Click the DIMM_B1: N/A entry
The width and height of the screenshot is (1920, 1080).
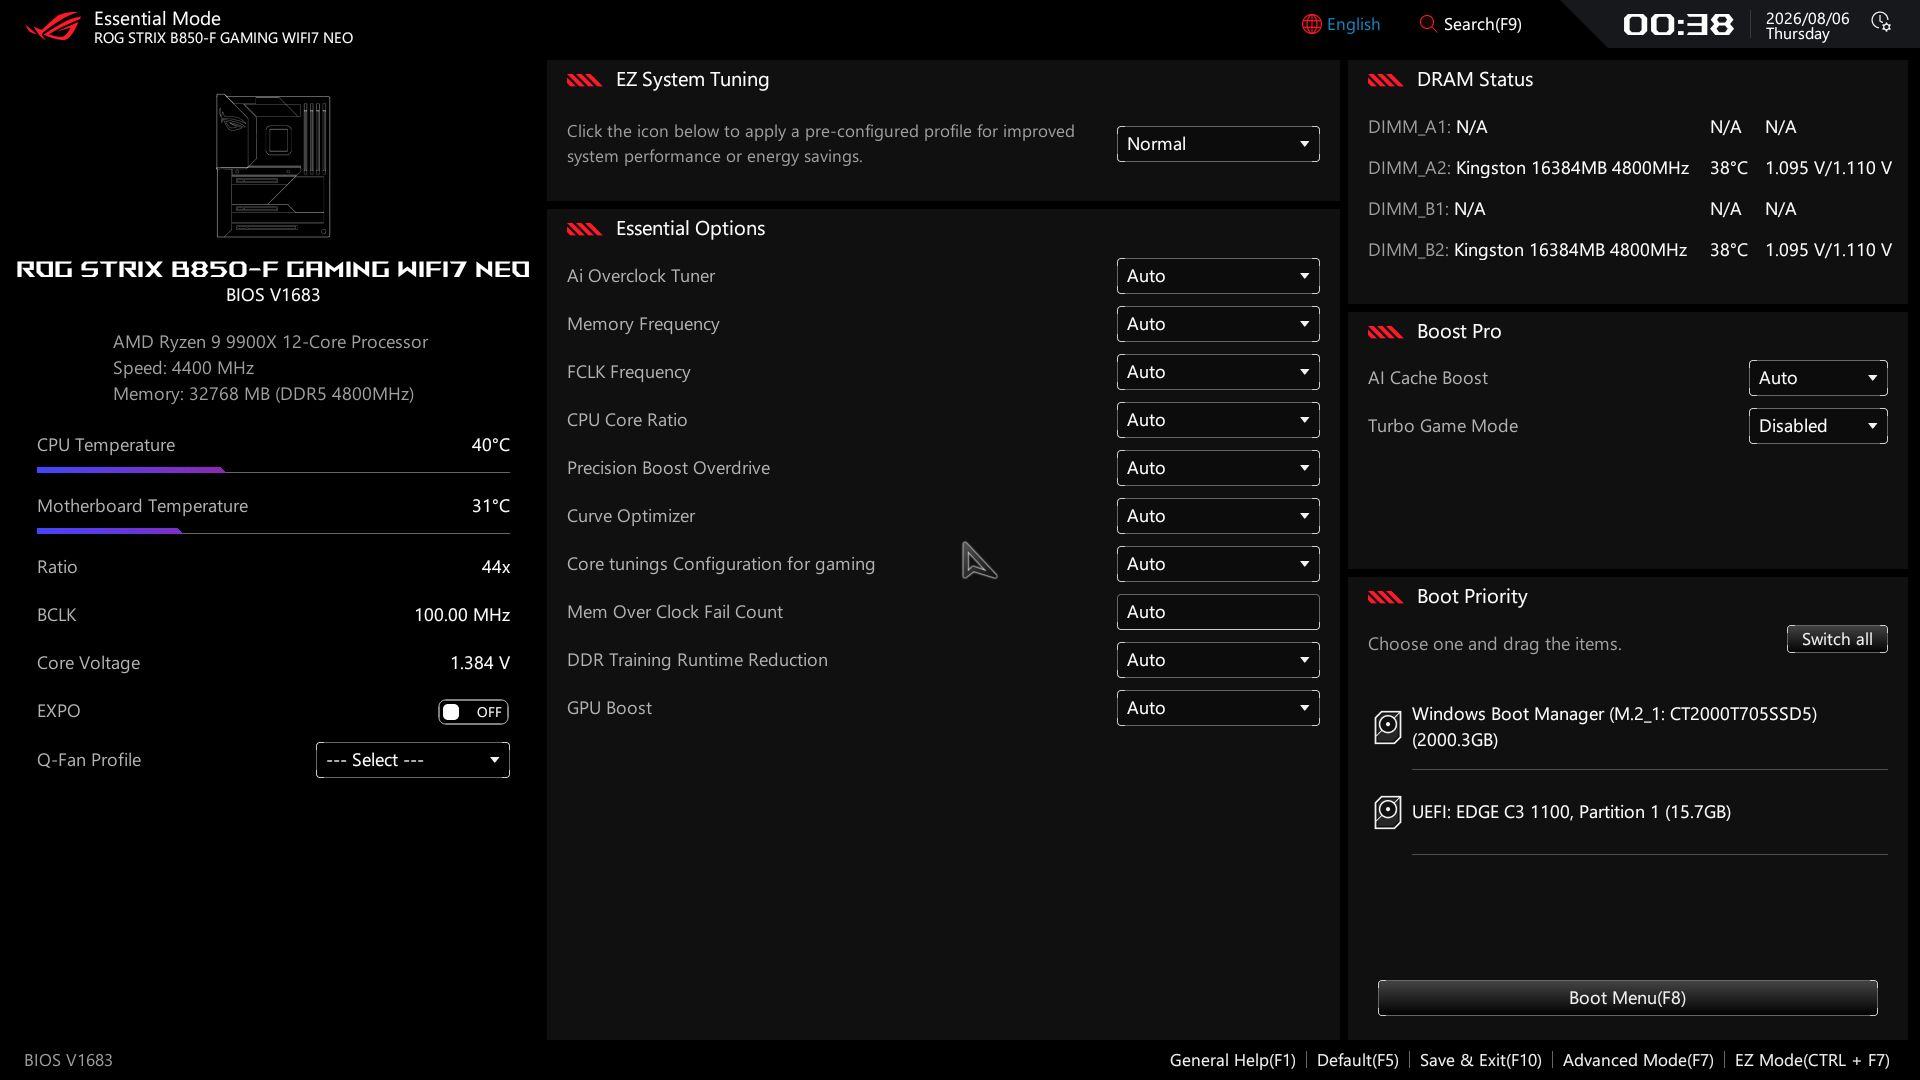coord(1426,209)
